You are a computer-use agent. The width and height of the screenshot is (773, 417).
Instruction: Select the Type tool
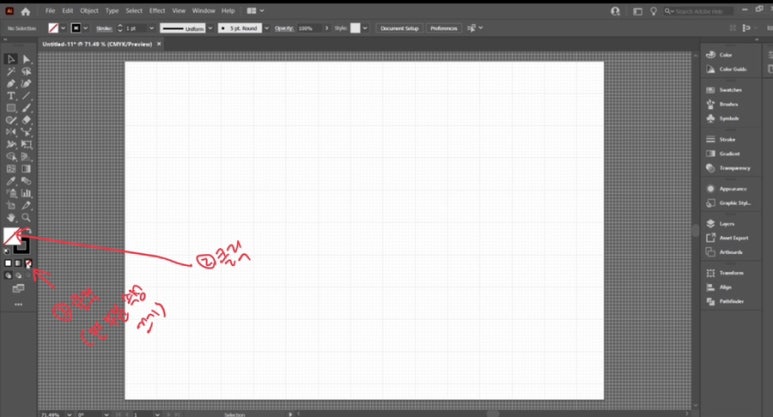pyautogui.click(x=11, y=96)
